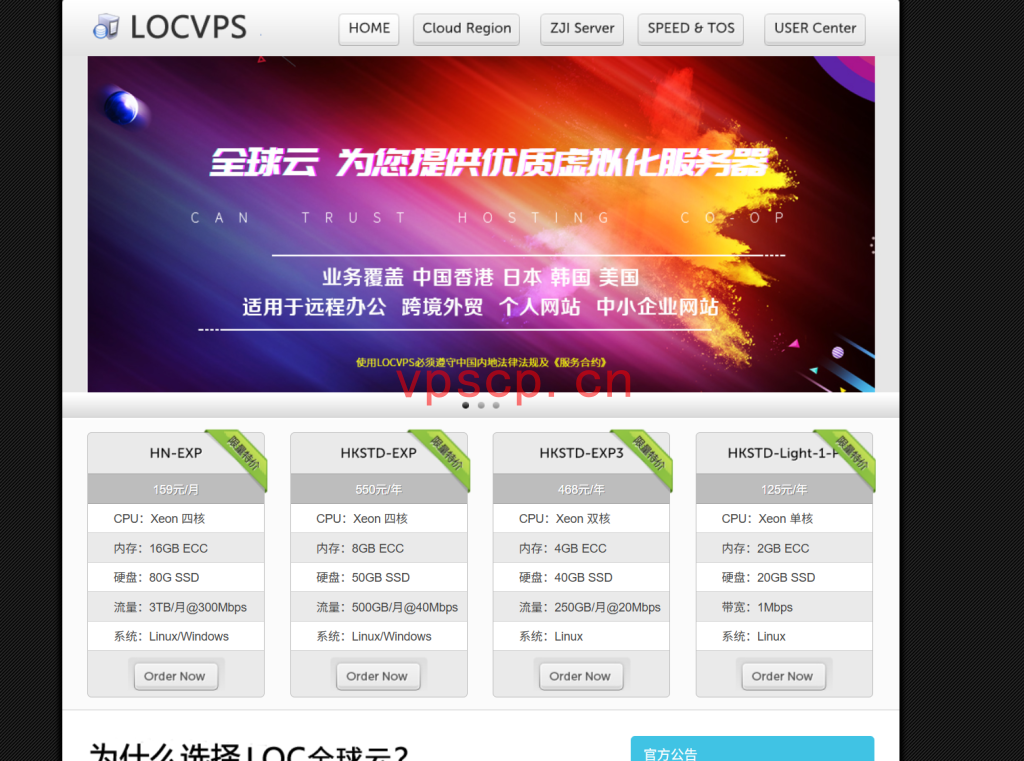Click the 250GB/月@20Mbps traffic row
The image size is (1024, 761).
tap(581, 607)
